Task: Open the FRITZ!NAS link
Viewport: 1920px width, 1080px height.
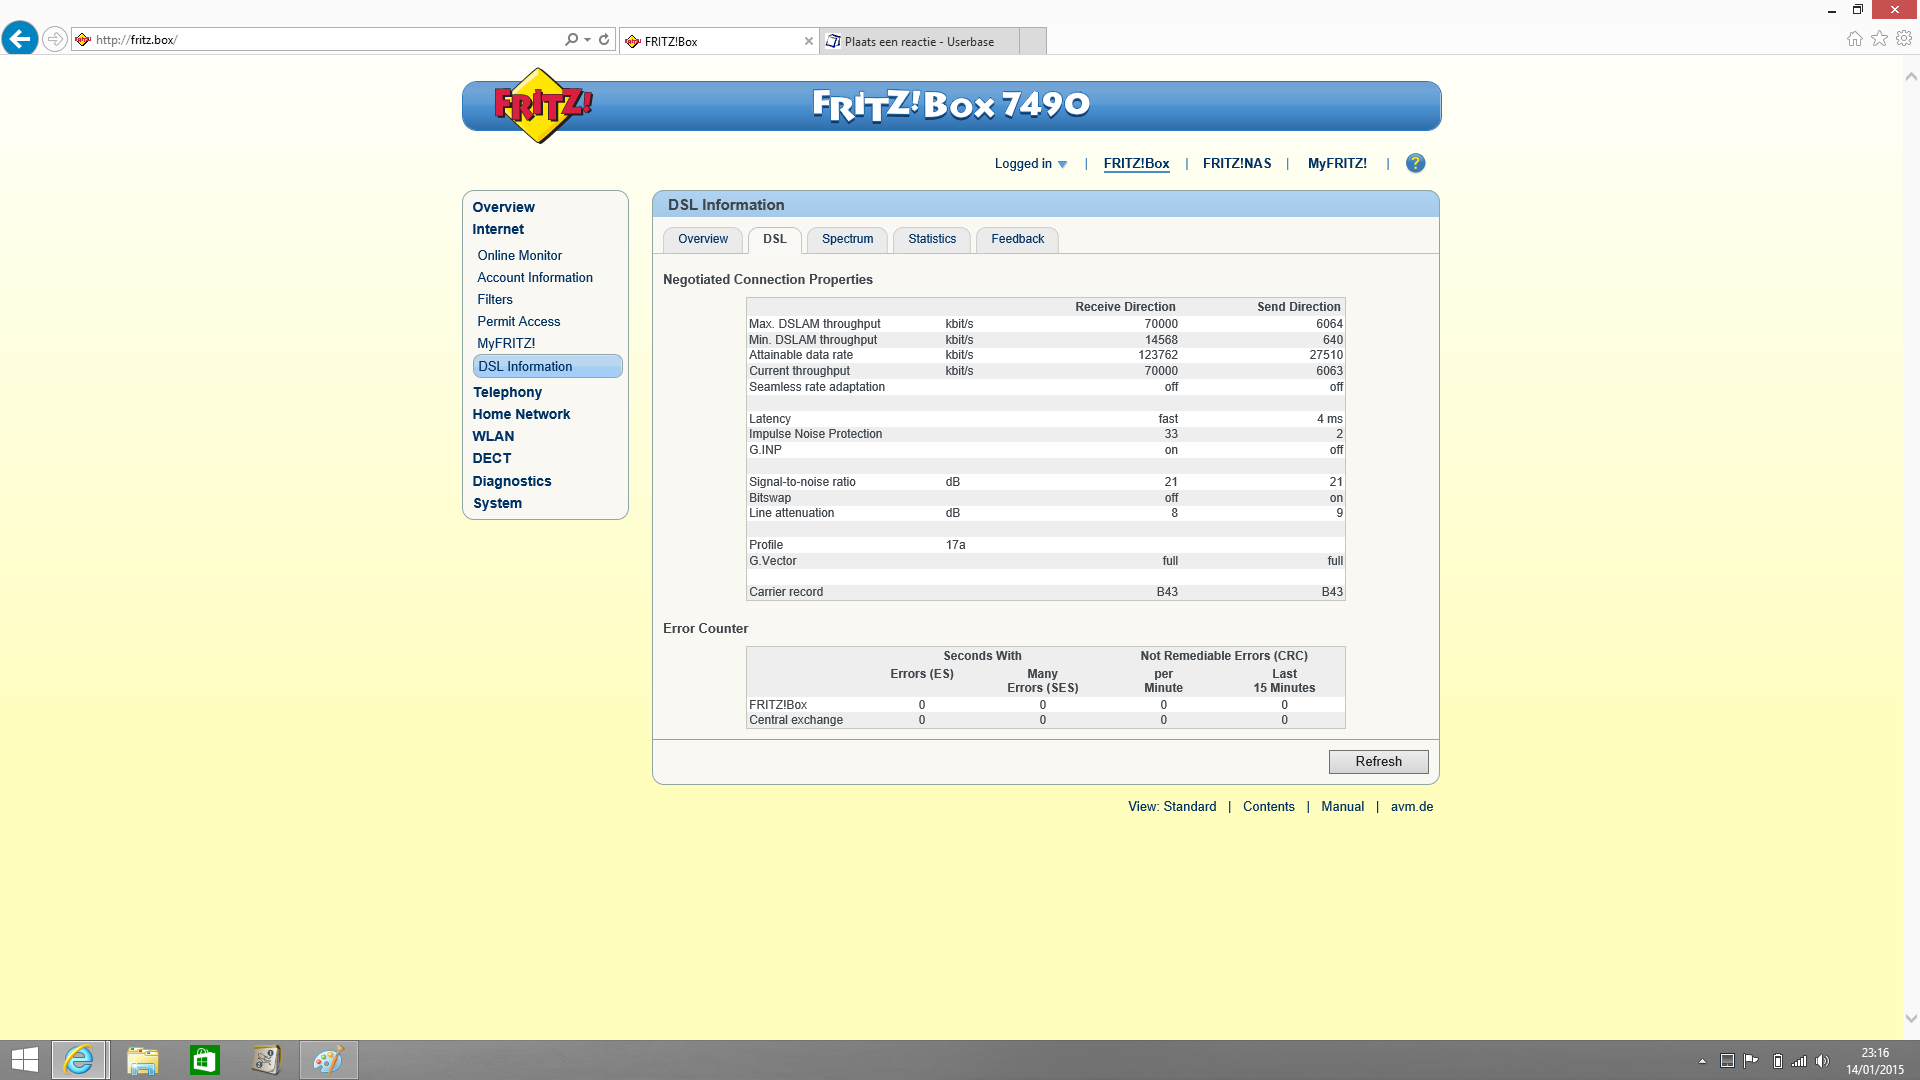Action: (x=1236, y=164)
